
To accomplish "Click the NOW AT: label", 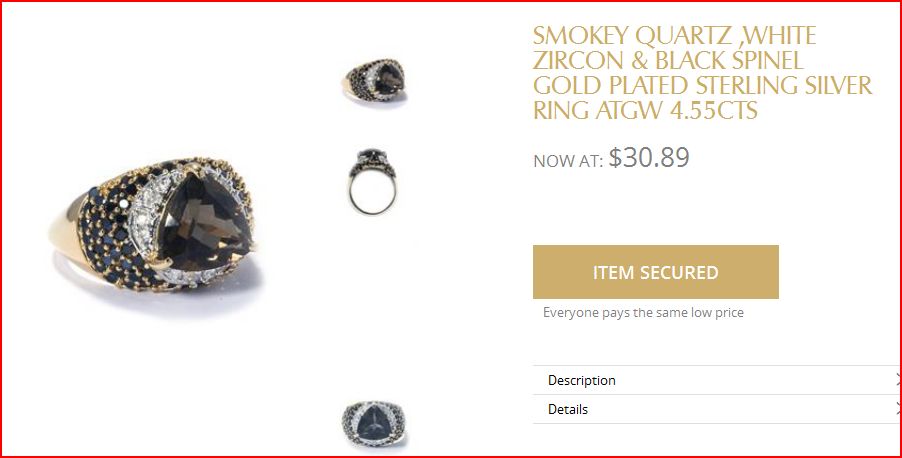I will click(568, 162).
